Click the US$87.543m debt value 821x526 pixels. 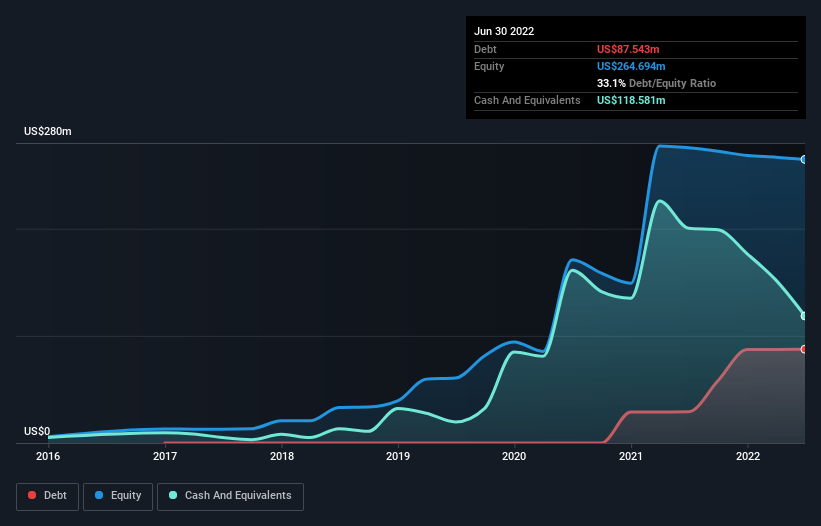pos(628,49)
